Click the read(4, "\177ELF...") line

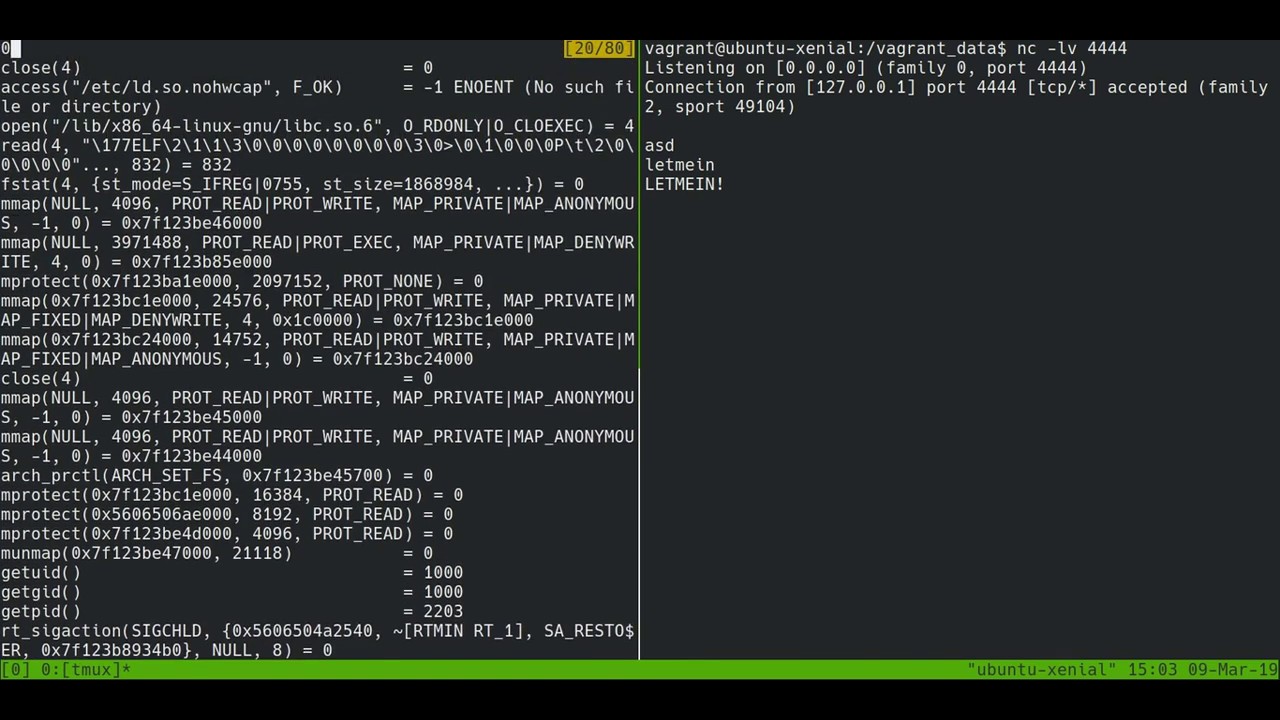point(317,155)
